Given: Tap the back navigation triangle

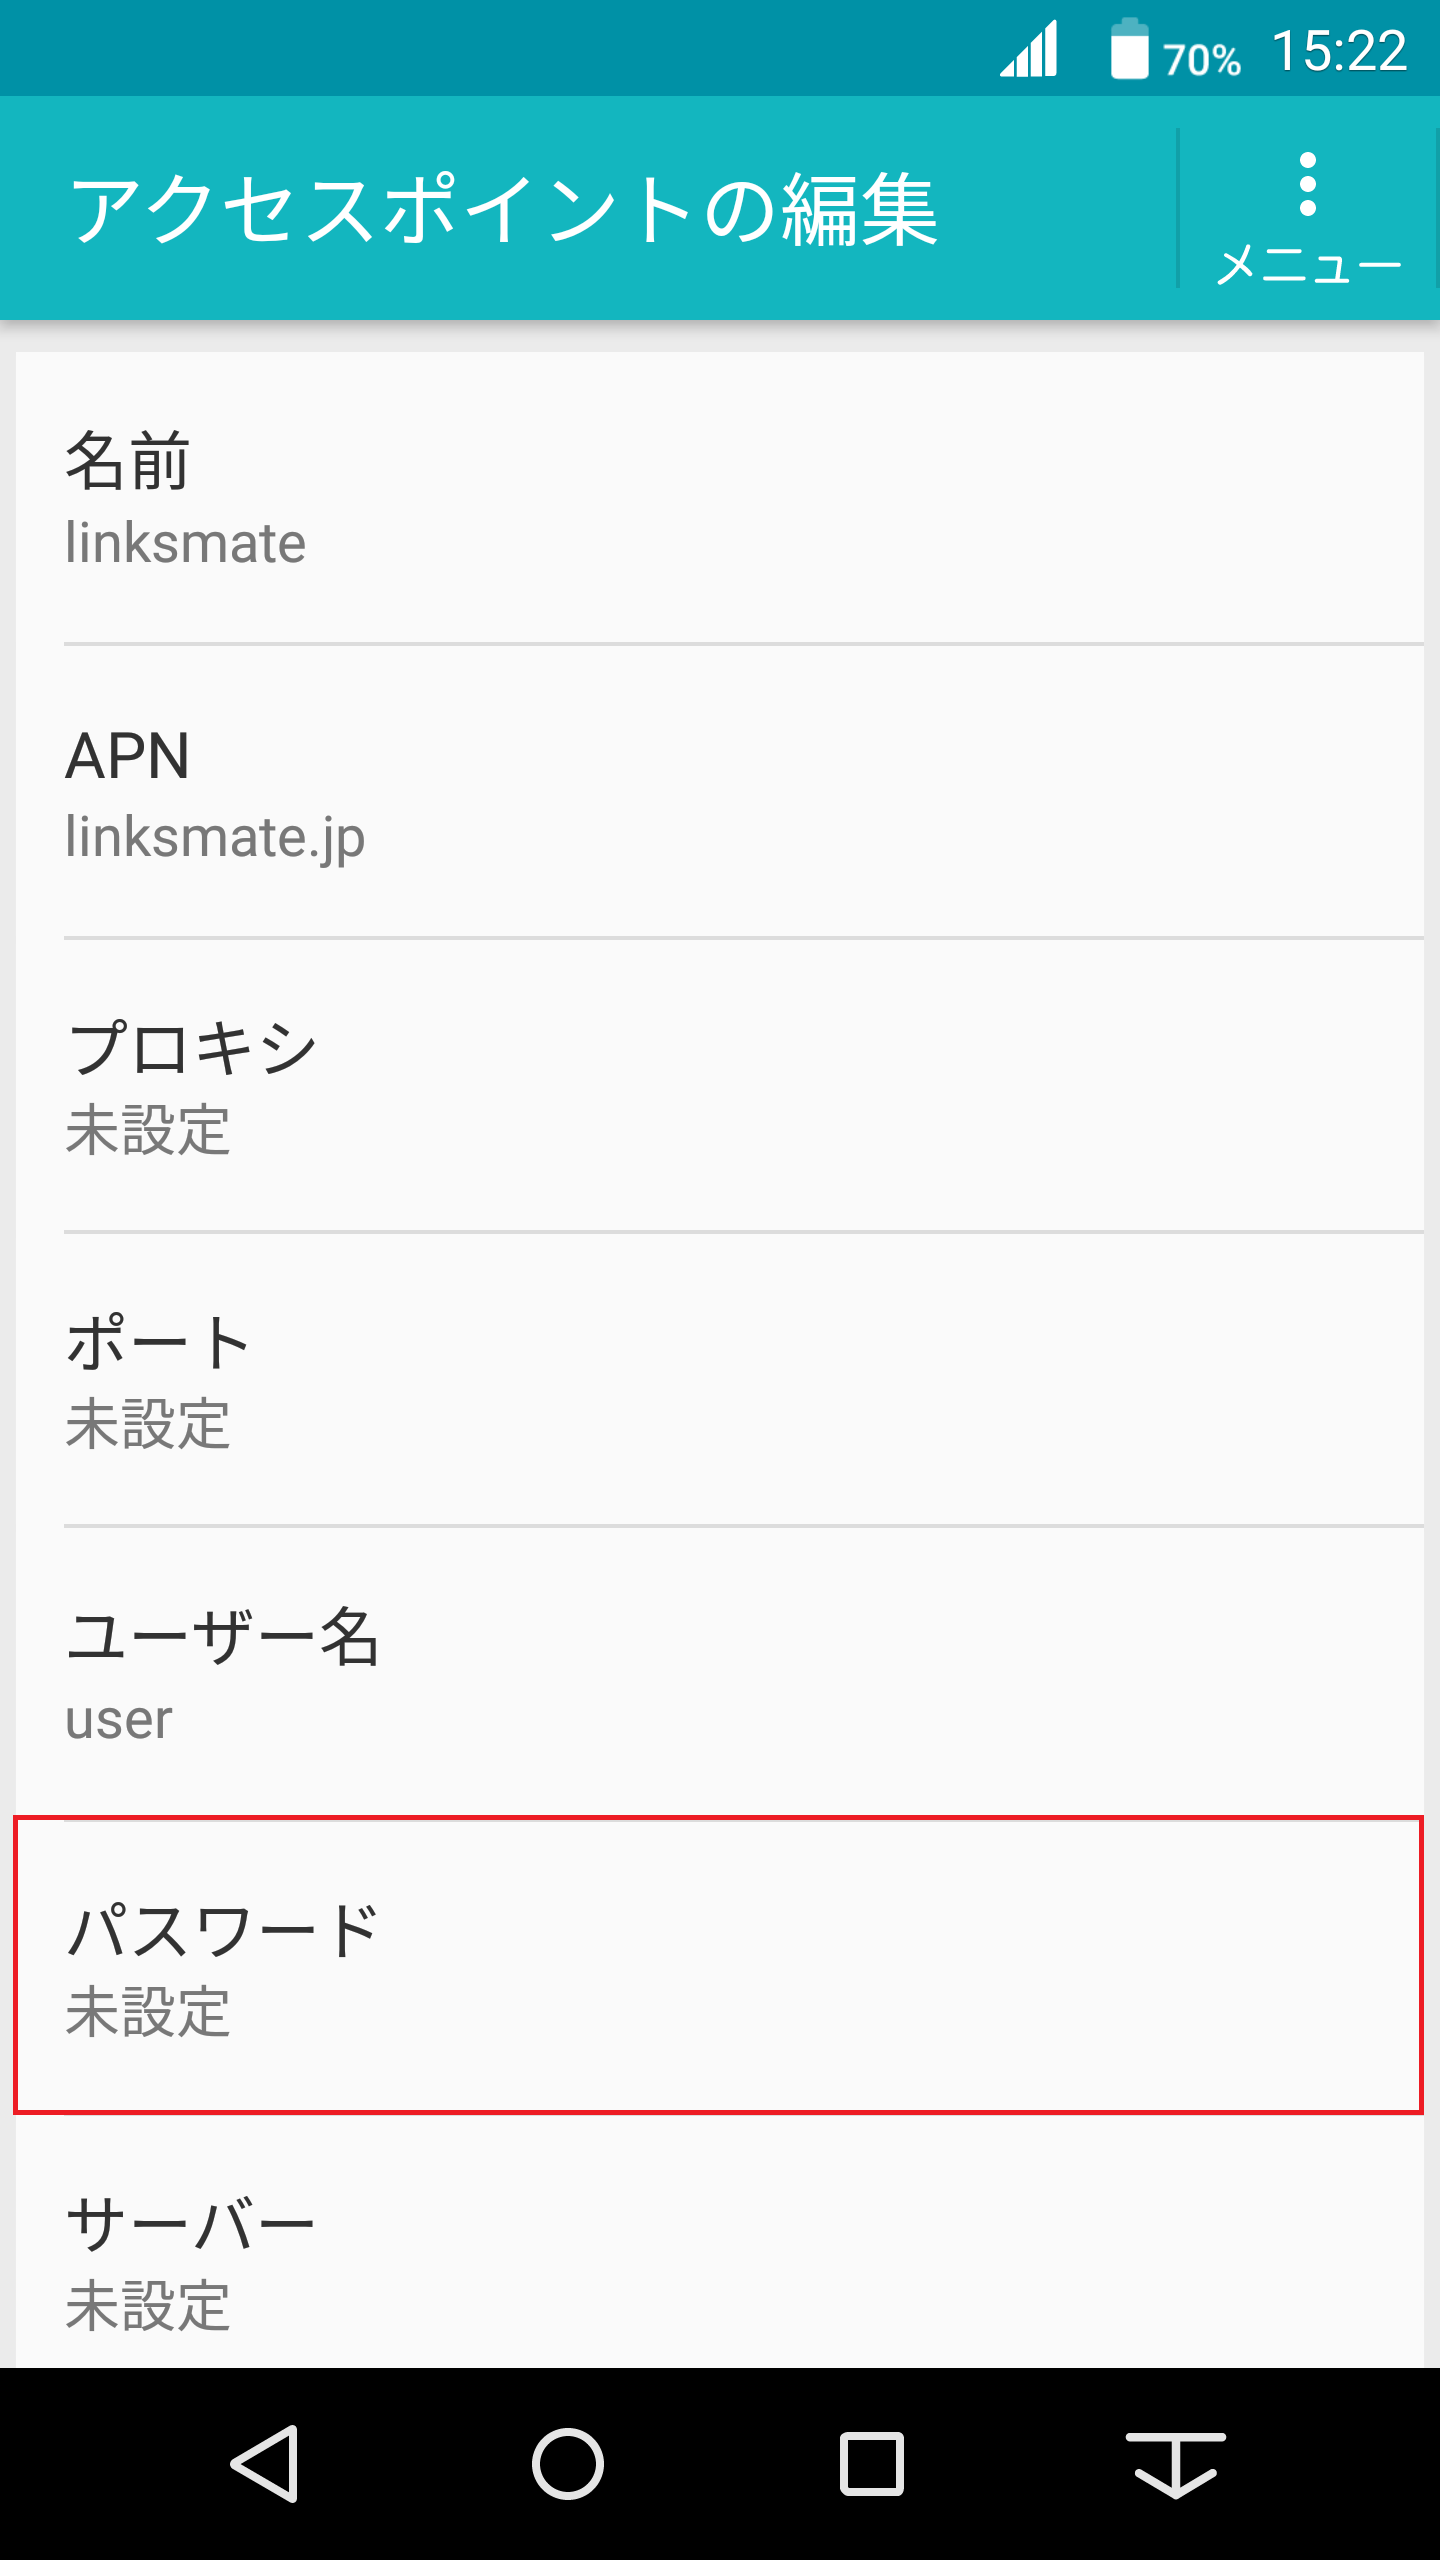Looking at the screenshot, I should [x=264, y=2463].
